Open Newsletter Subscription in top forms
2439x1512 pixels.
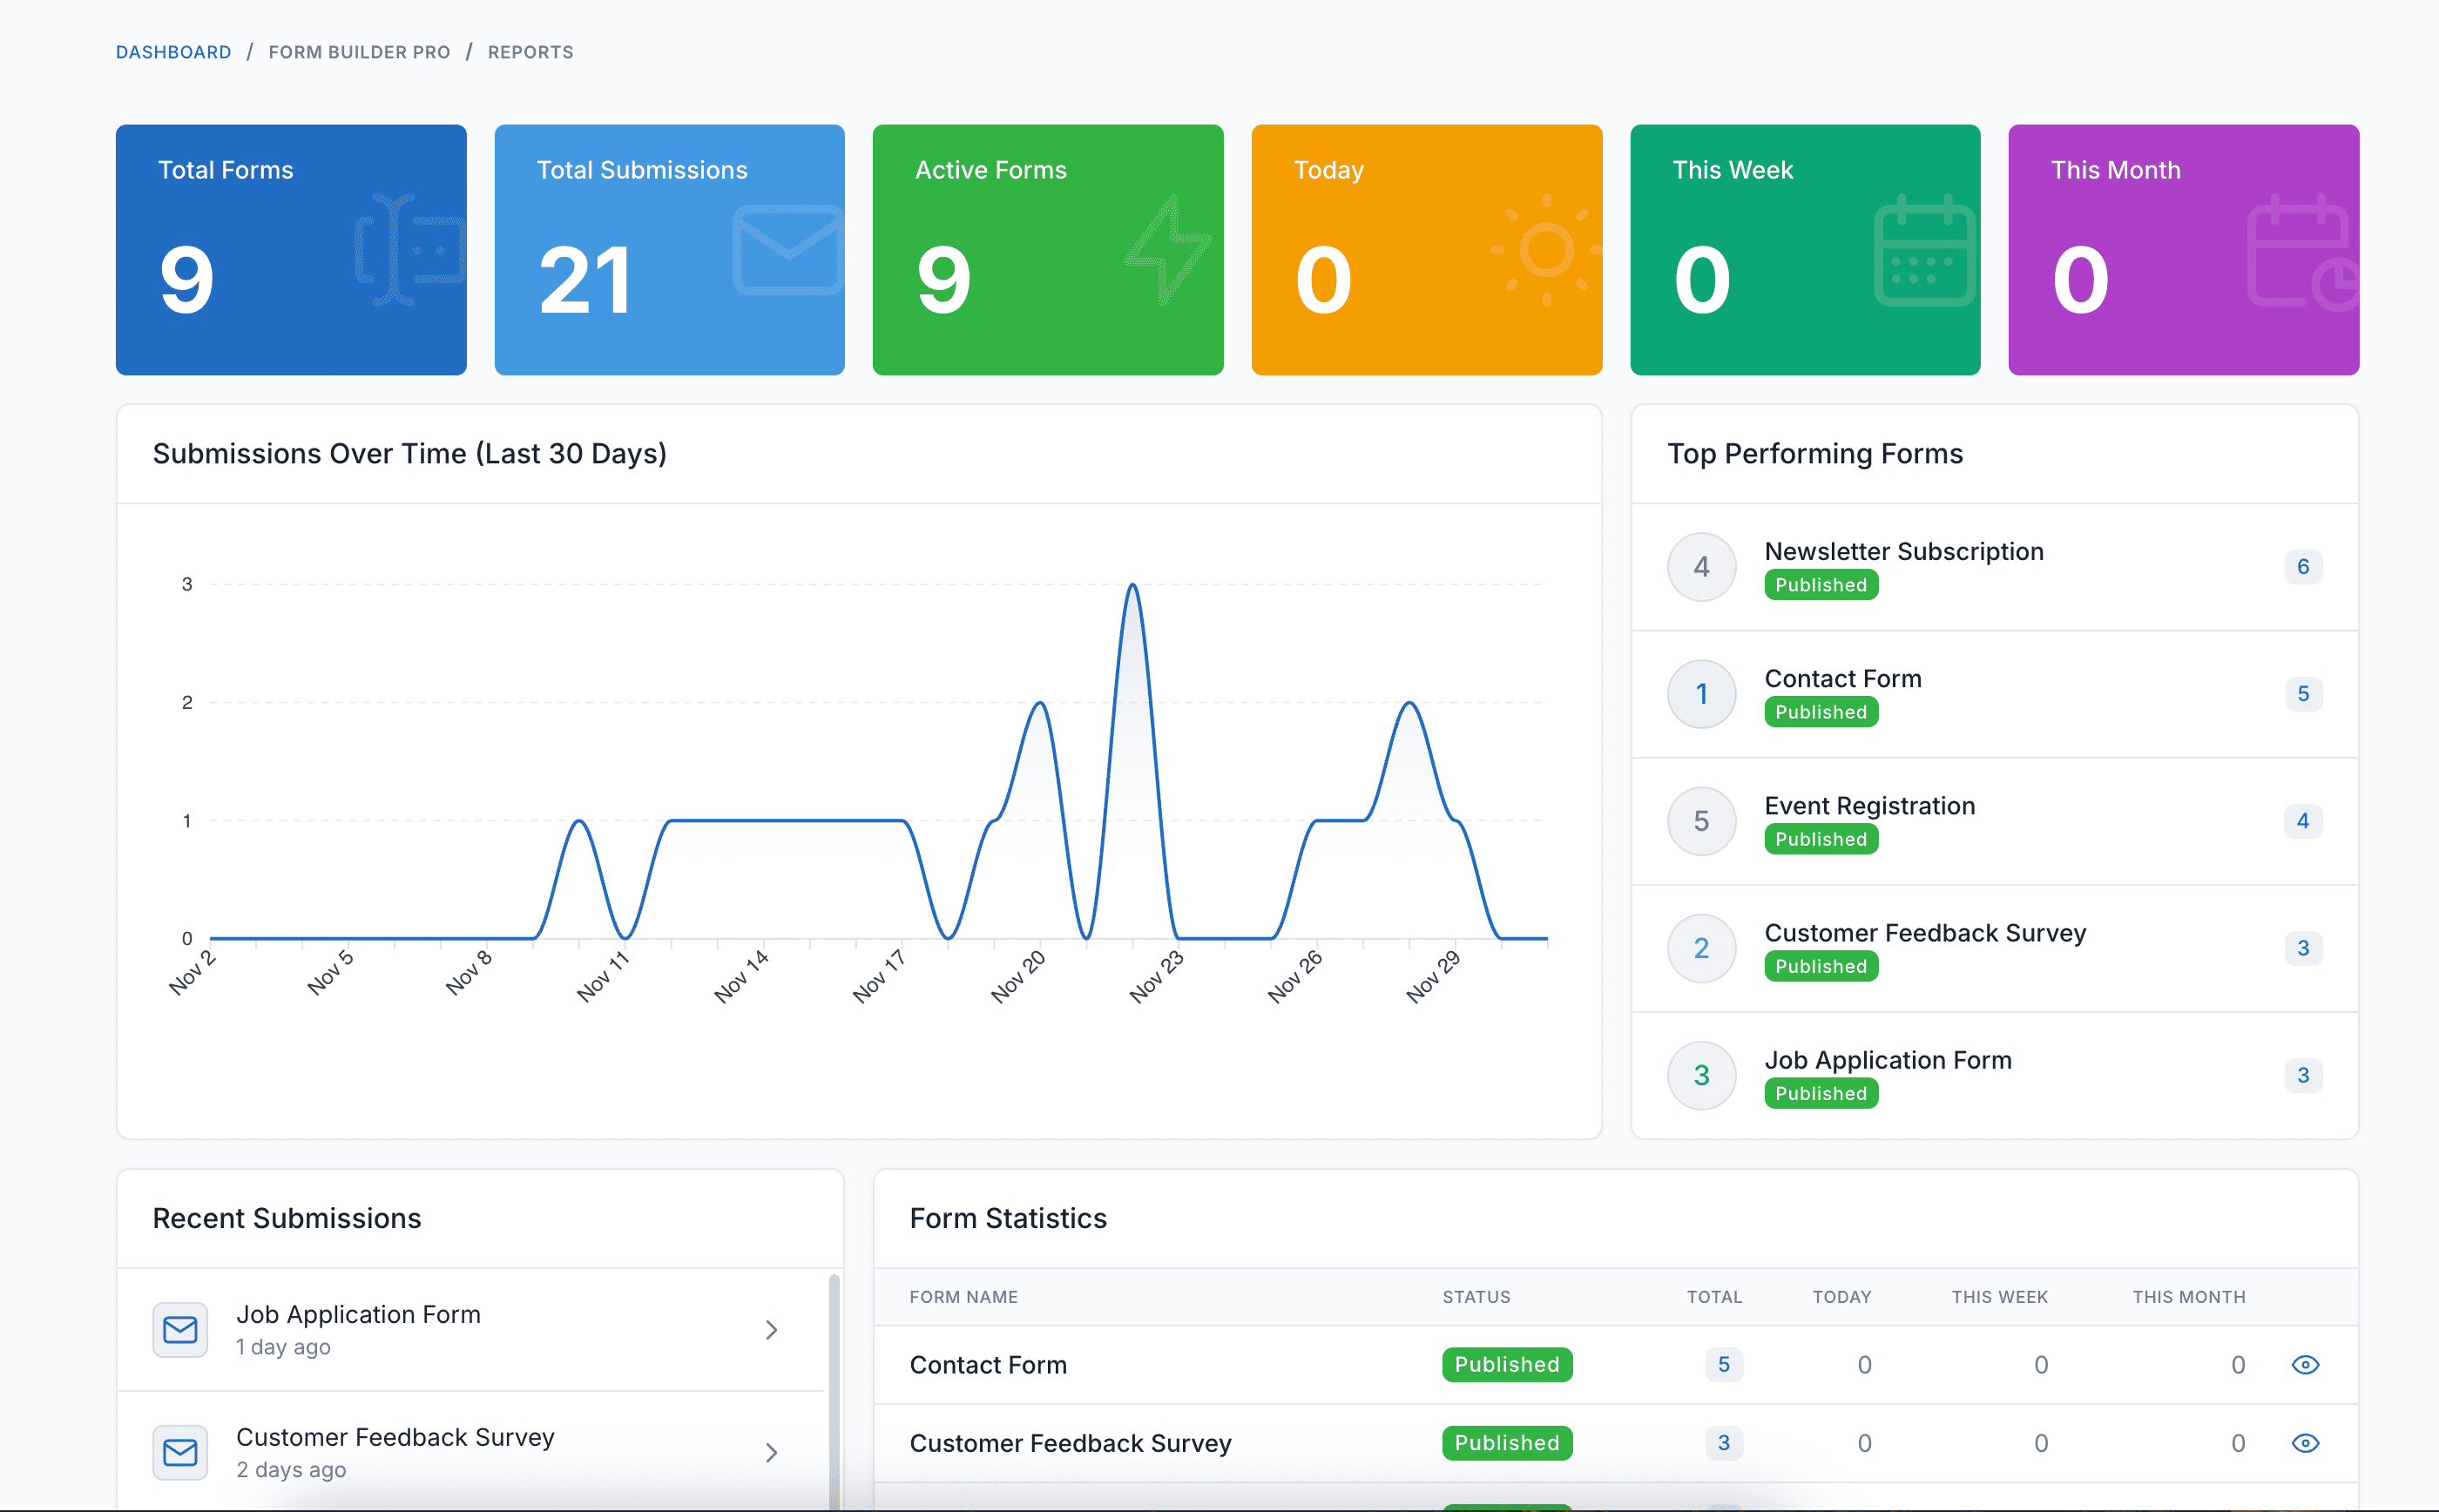(1903, 551)
